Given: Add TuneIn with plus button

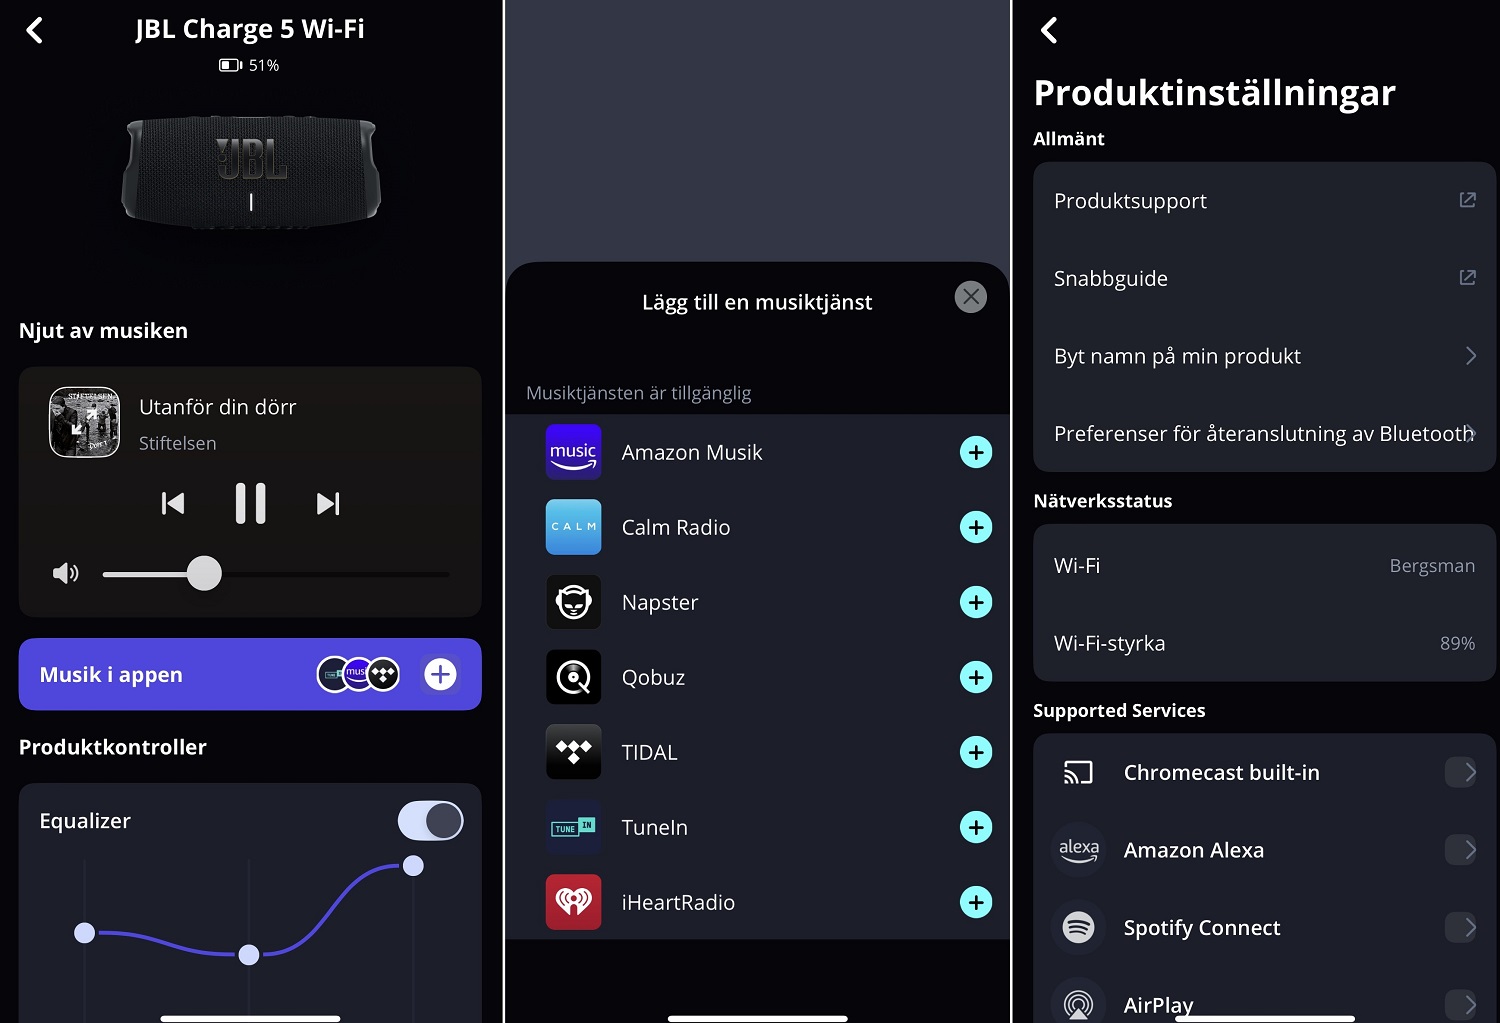Looking at the screenshot, I should (x=976, y=827).
